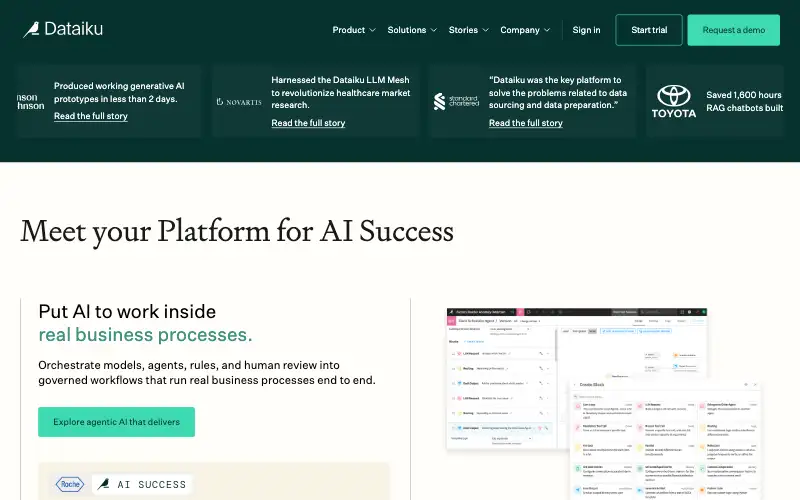Click the Dataiku bird logo

63,29
